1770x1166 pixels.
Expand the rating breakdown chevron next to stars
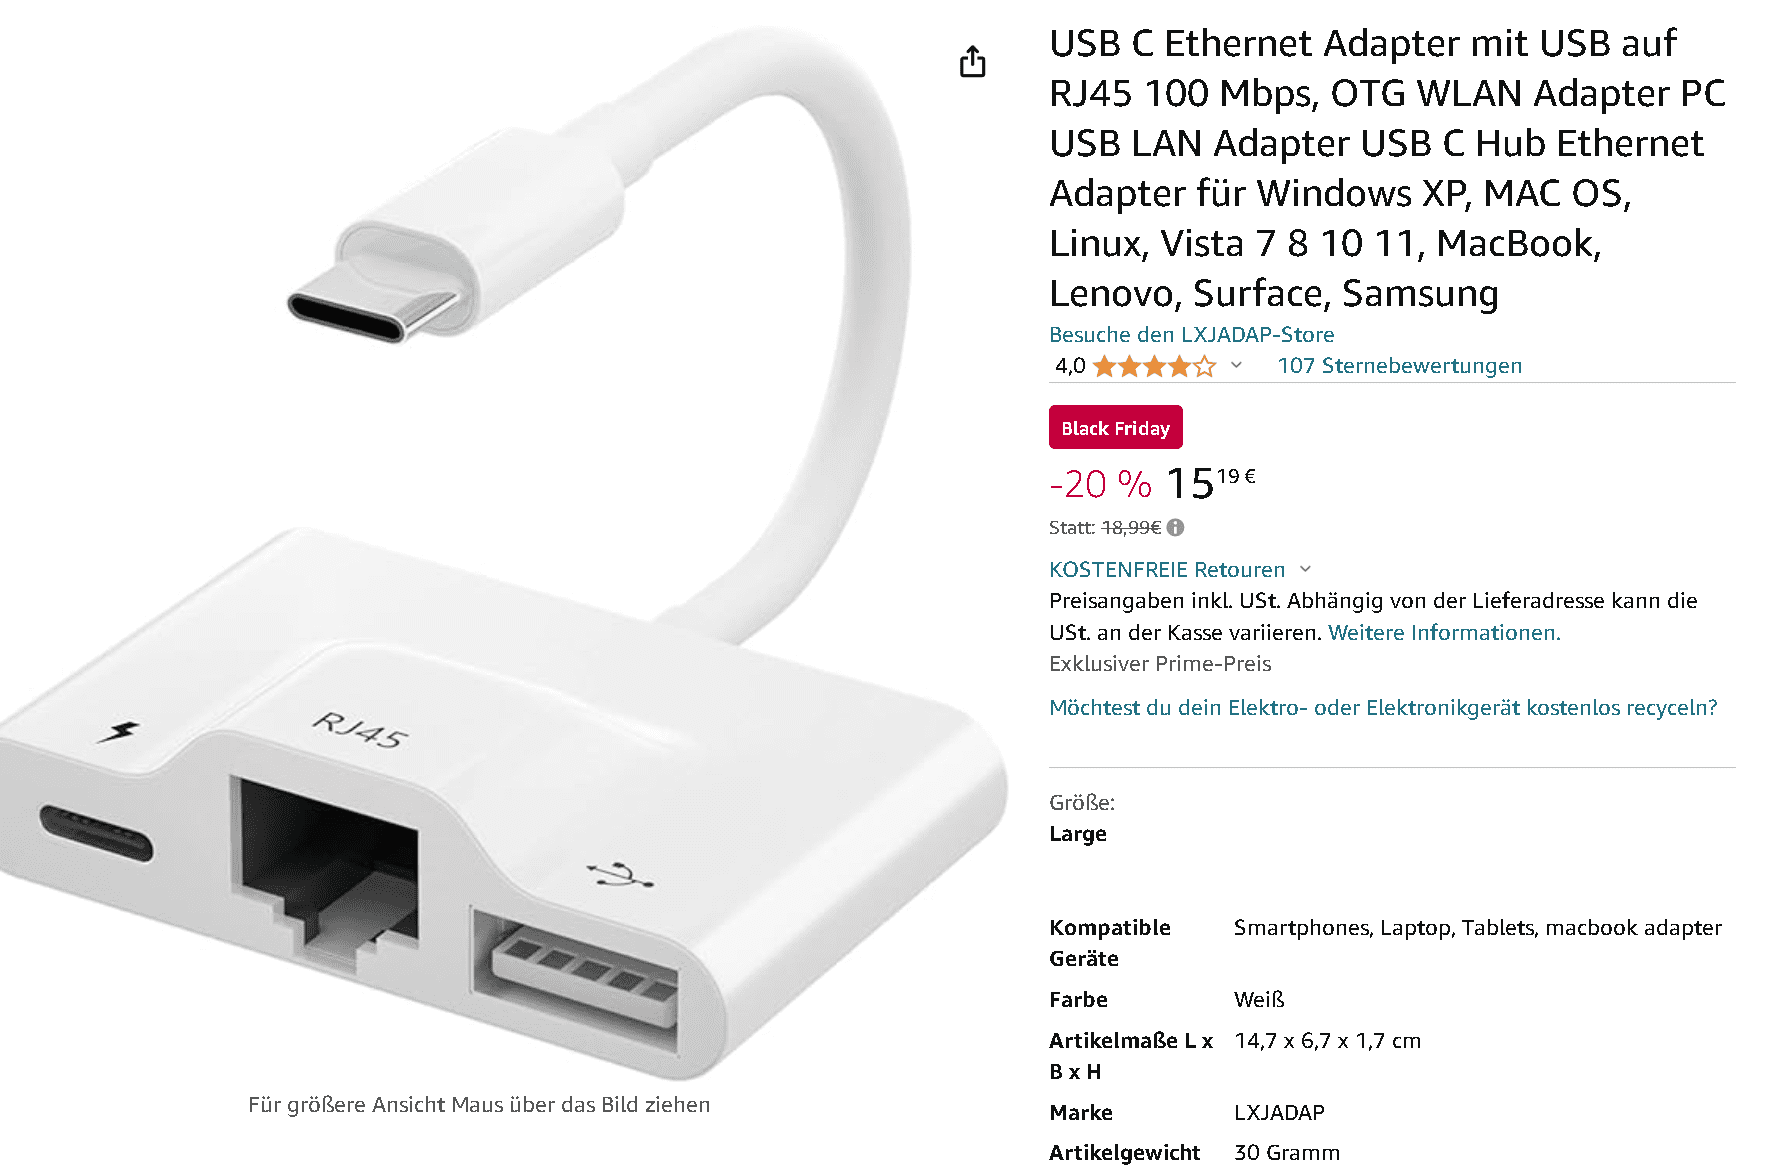click(x=1236, y=365)
